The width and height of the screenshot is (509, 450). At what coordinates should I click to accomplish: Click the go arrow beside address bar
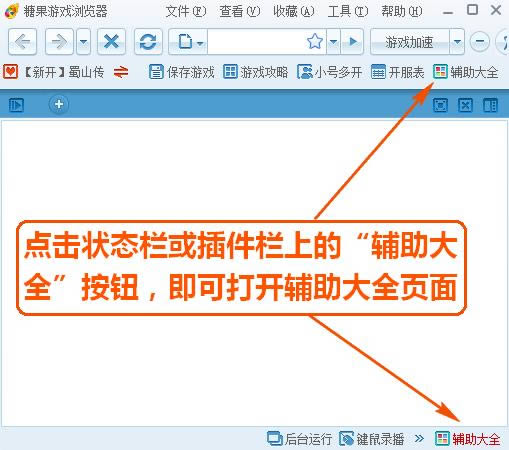[352, 42]
